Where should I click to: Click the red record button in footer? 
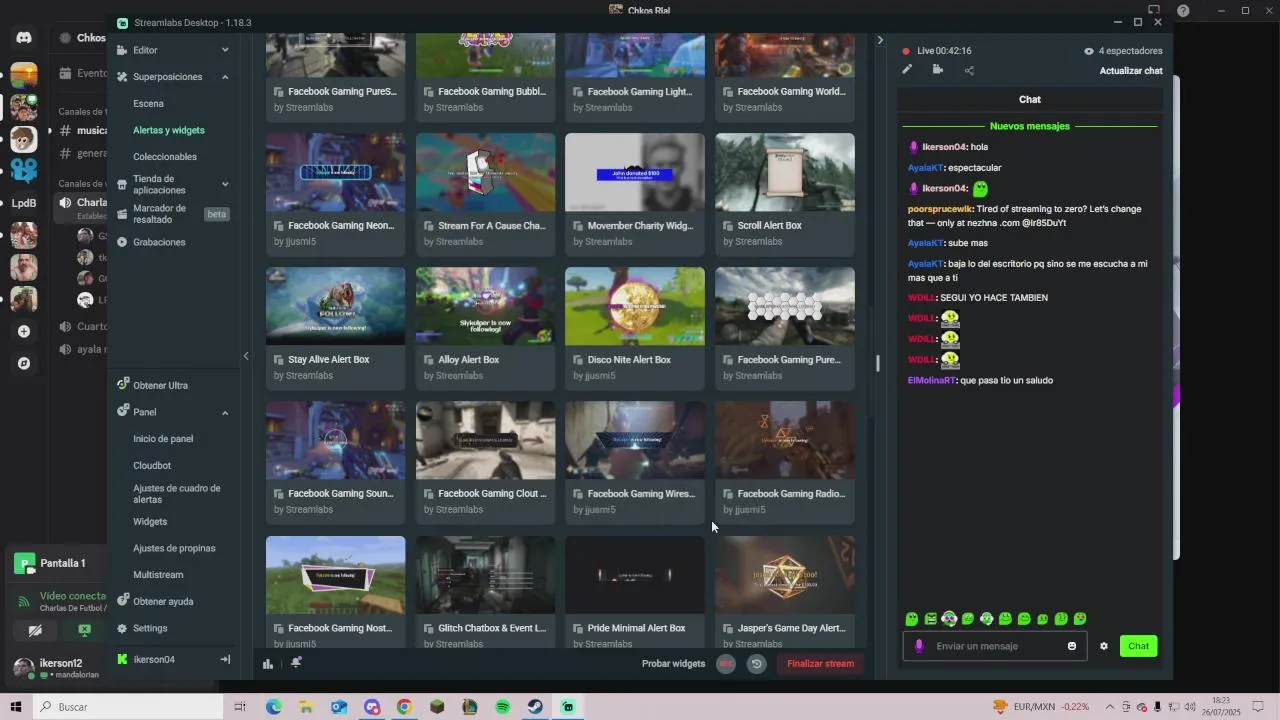pos(726,663)
